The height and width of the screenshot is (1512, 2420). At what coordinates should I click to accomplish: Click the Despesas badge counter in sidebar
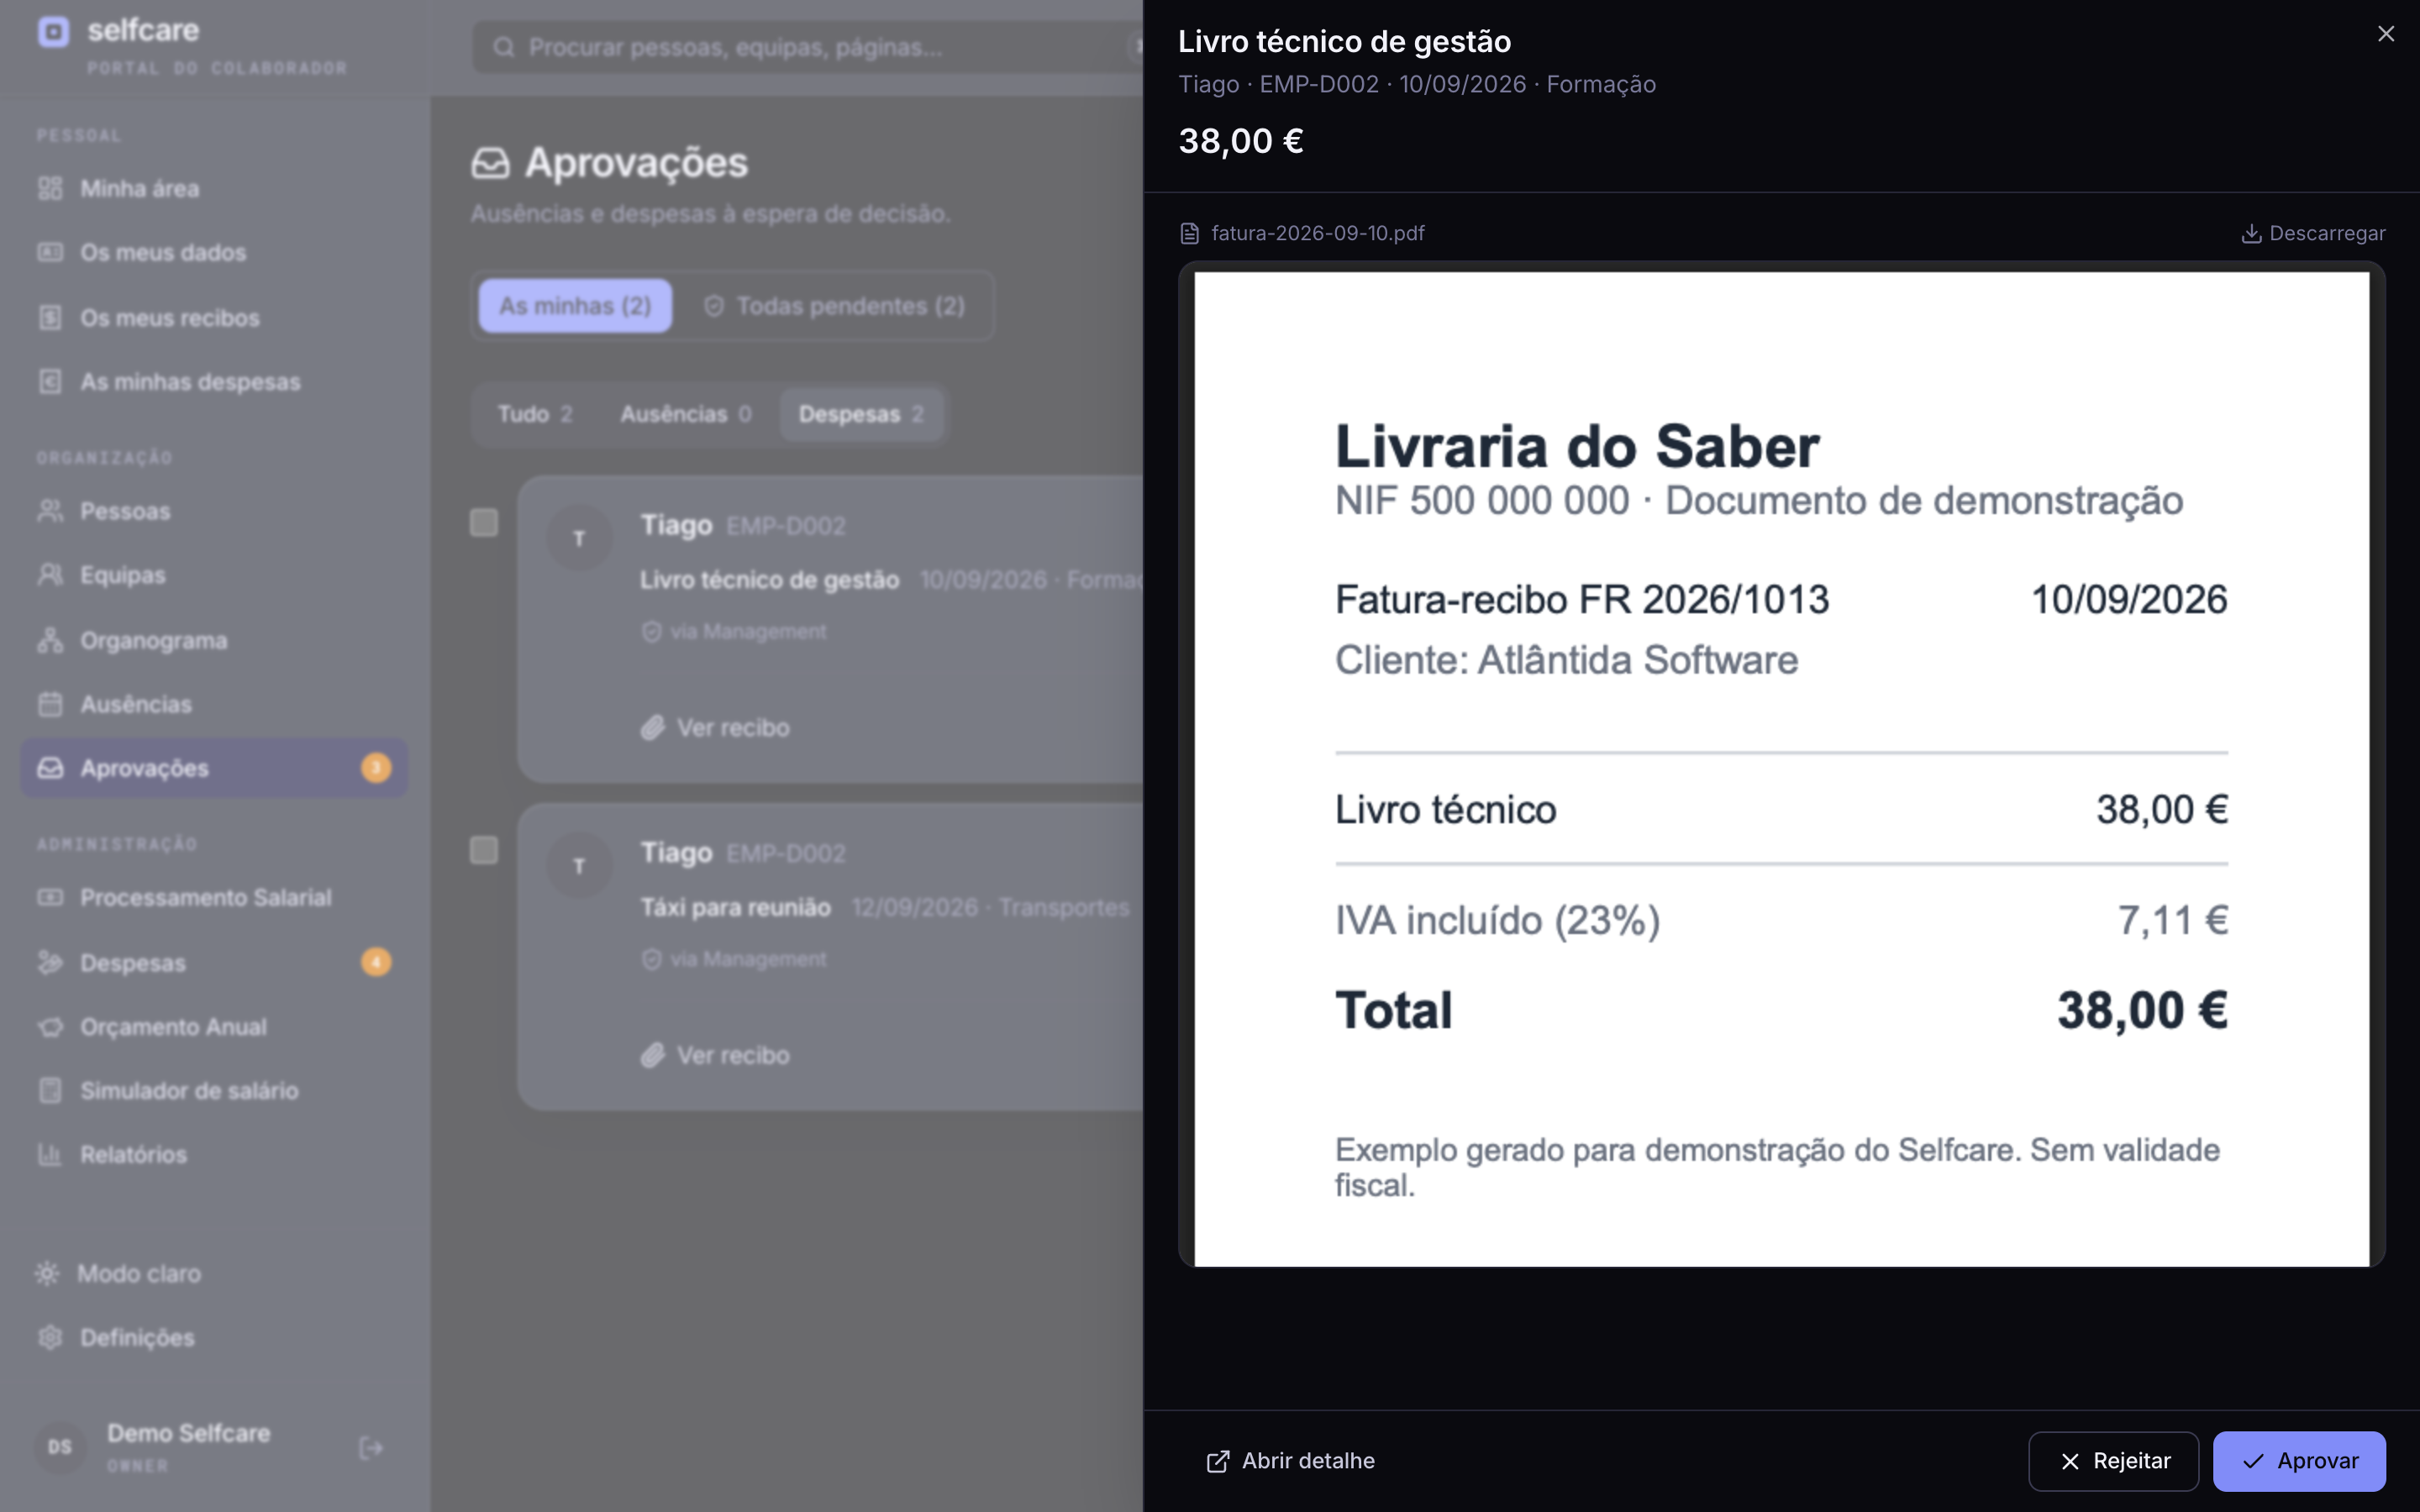pyautogui.click(x=376, y=962)
